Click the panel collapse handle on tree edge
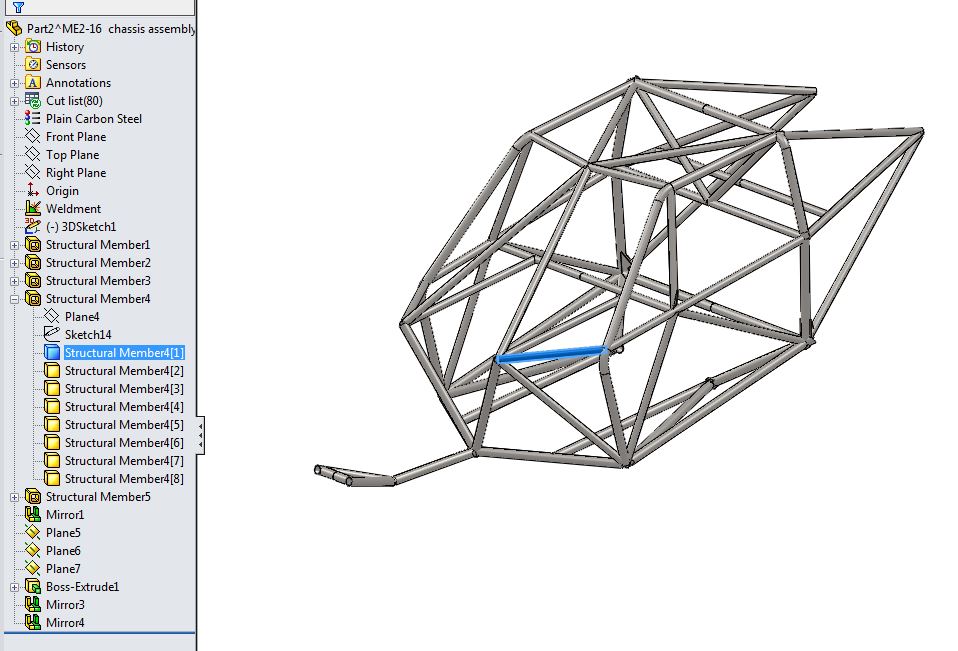This screenshot has width=958, height=651. (201, 435)
